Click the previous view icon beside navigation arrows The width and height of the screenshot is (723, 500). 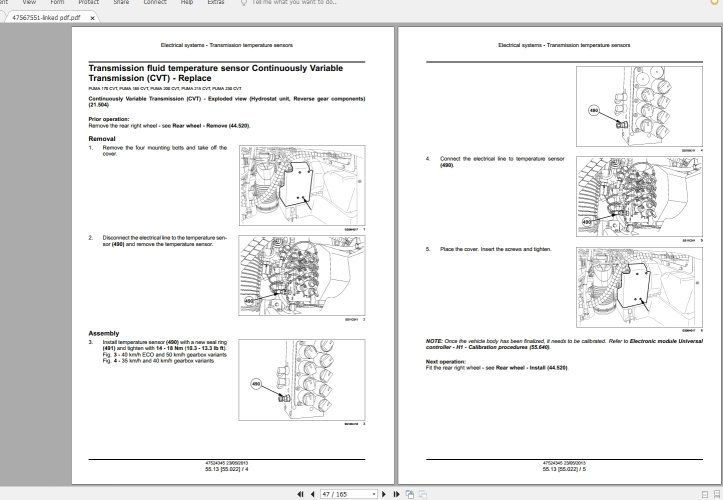(409, 494)
